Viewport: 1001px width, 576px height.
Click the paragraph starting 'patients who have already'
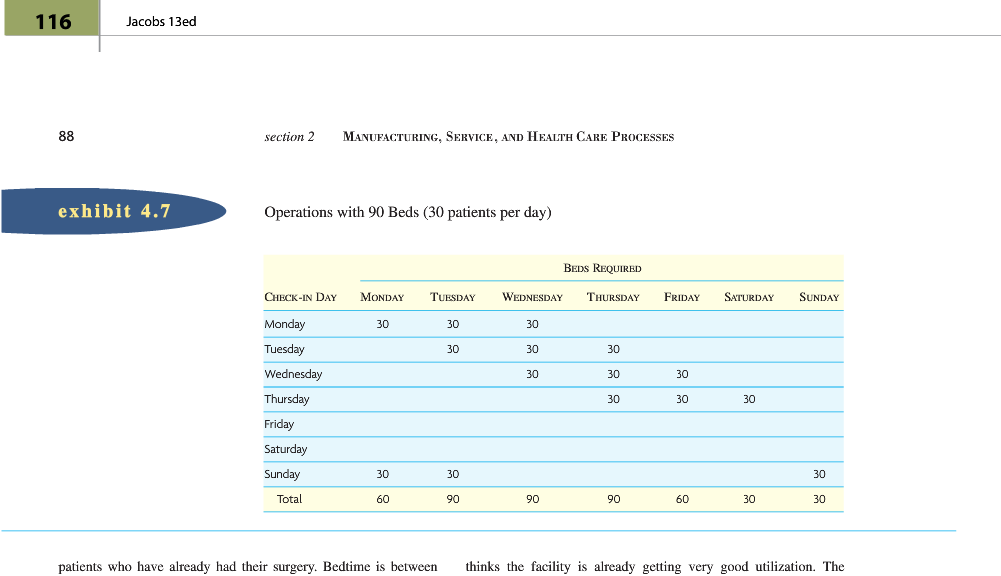pos(248,567)
